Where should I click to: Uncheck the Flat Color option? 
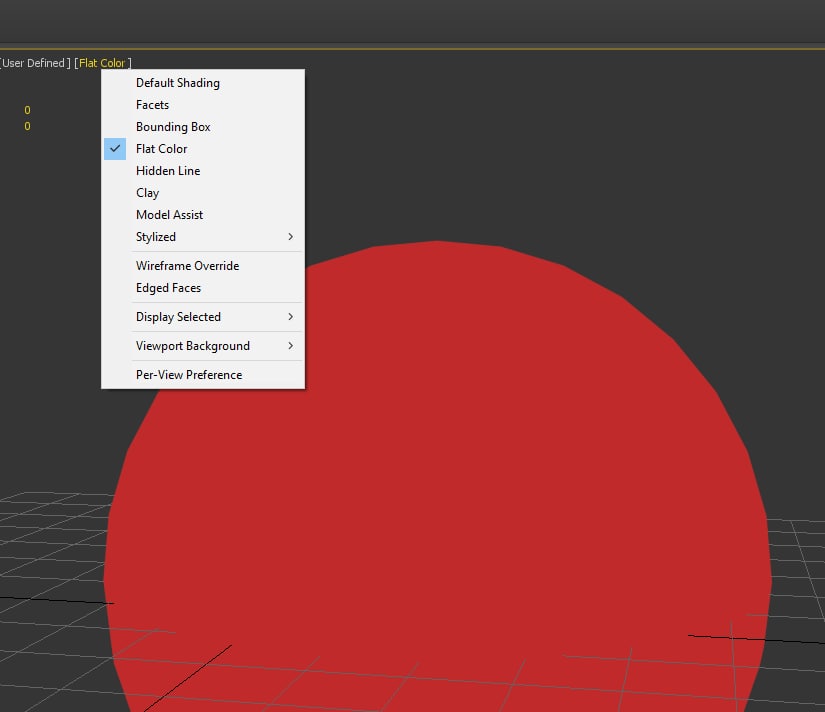coord(203,149)
